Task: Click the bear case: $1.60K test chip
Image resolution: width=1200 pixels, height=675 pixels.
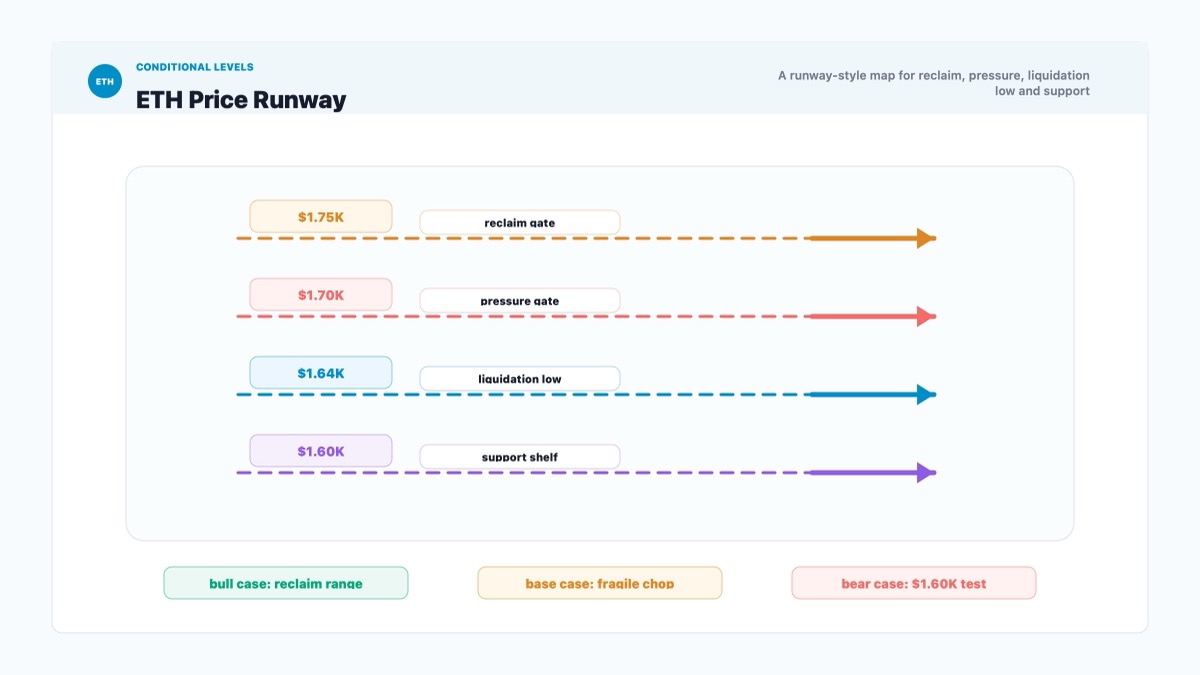Action: click(x=914, y=583)
